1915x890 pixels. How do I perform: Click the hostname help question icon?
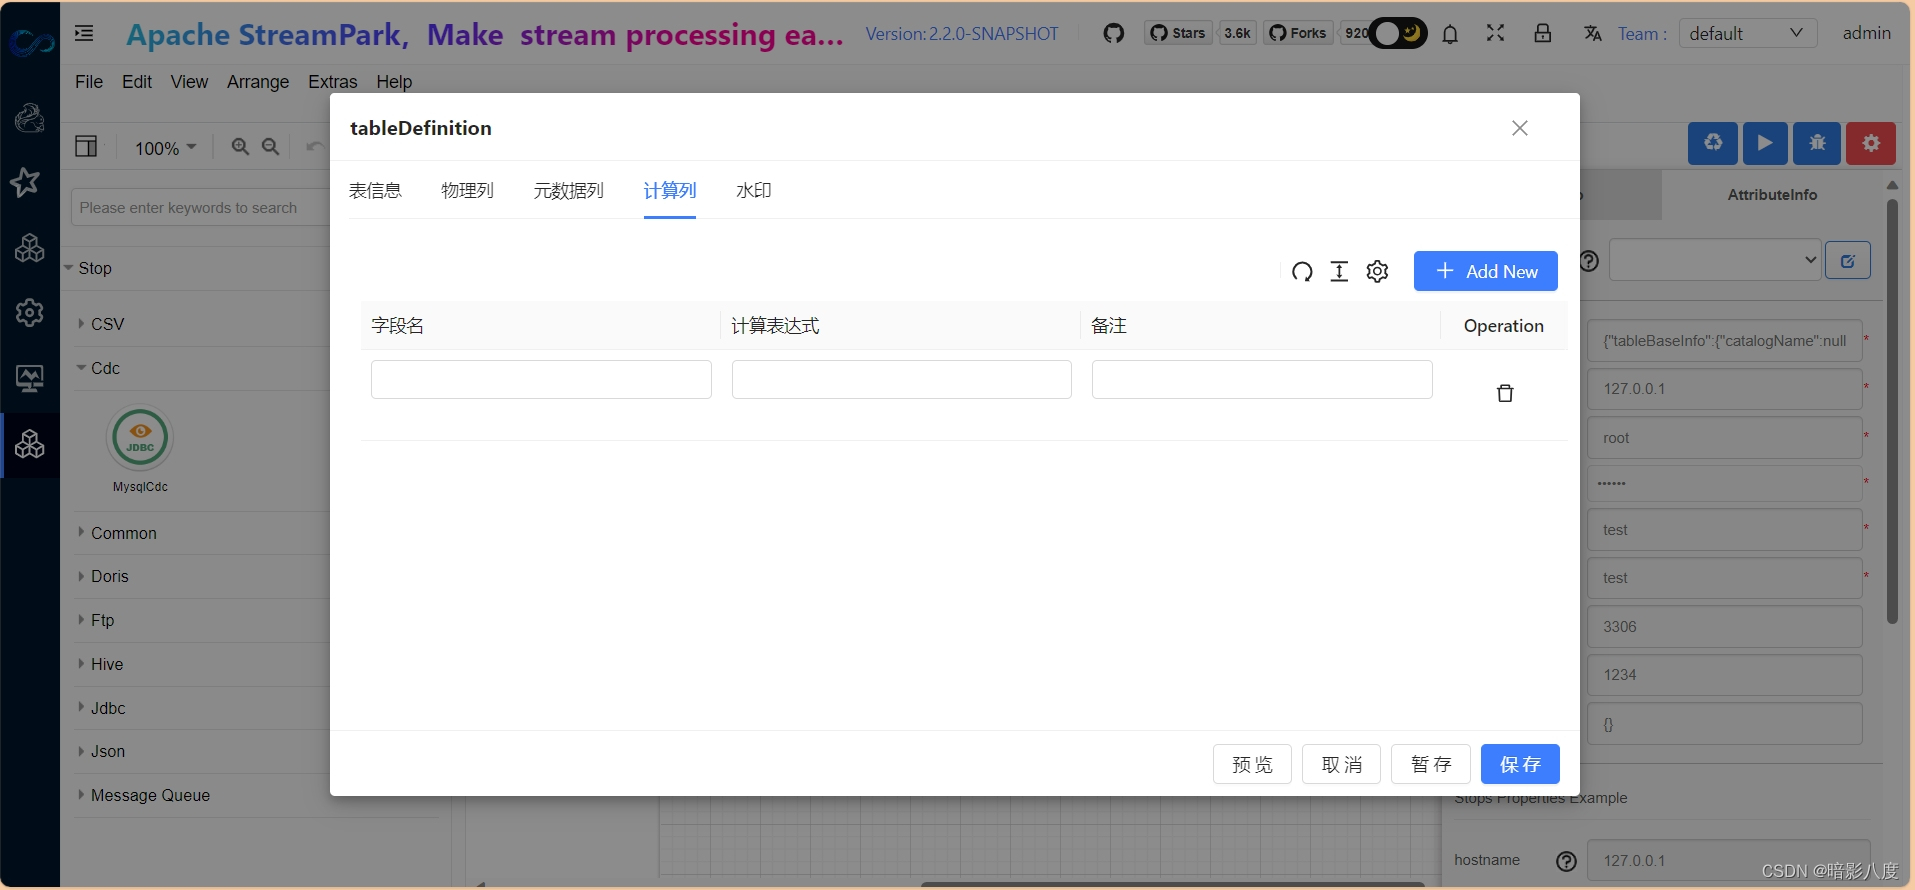(x=1566, y=861)
